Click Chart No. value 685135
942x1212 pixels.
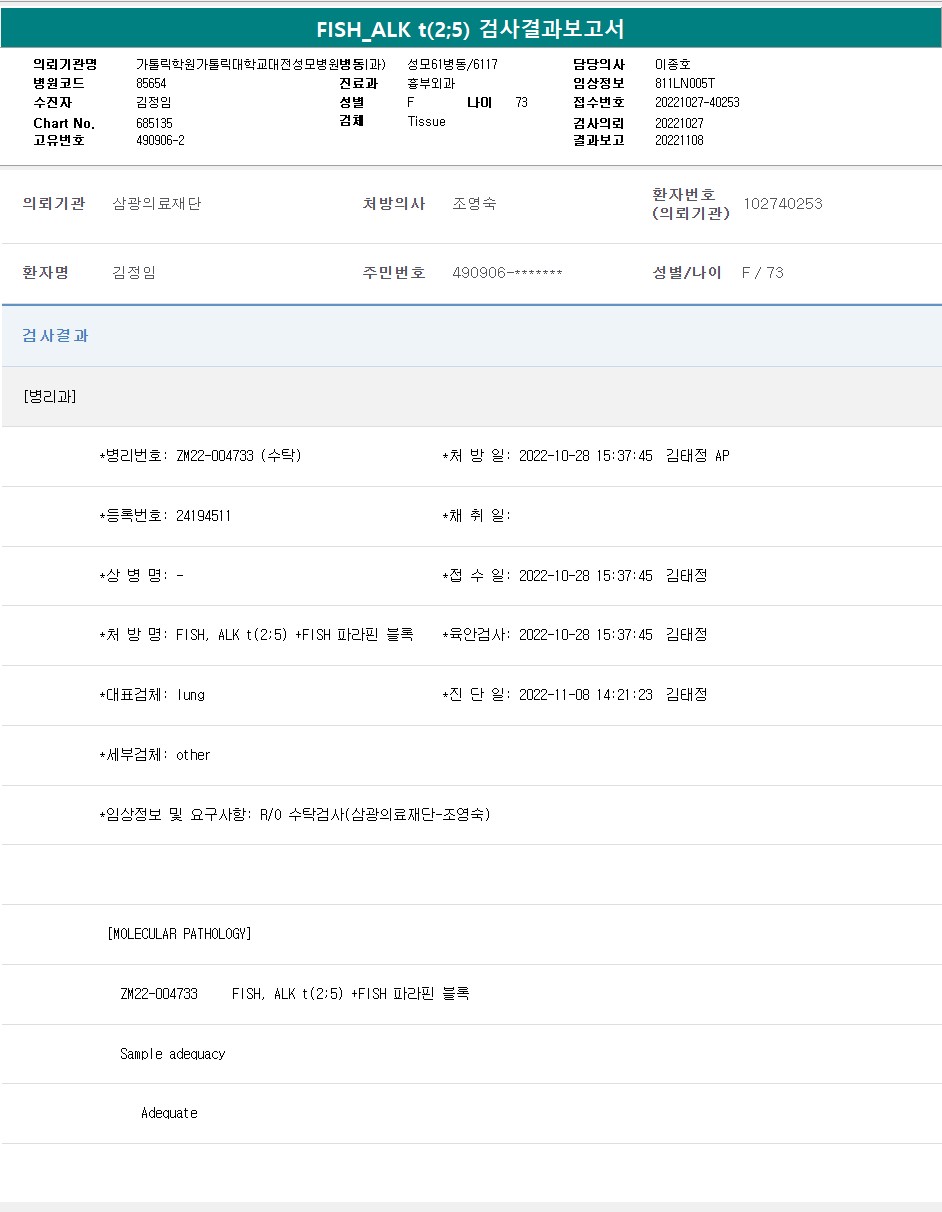tap(154, 123)
